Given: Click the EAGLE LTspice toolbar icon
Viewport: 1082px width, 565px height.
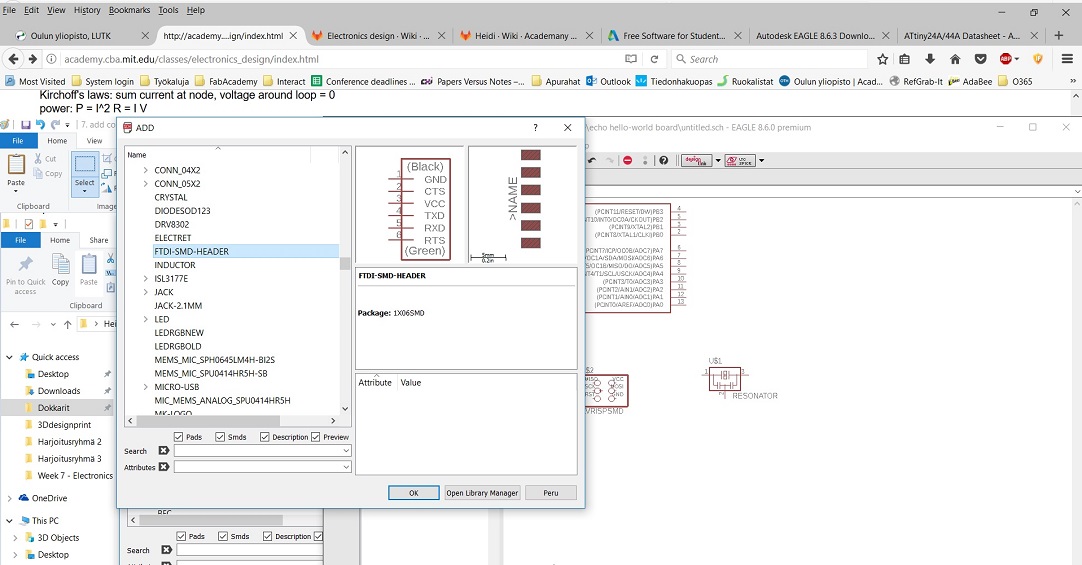Looking at the screenshot, I should (x=740, y=160).
